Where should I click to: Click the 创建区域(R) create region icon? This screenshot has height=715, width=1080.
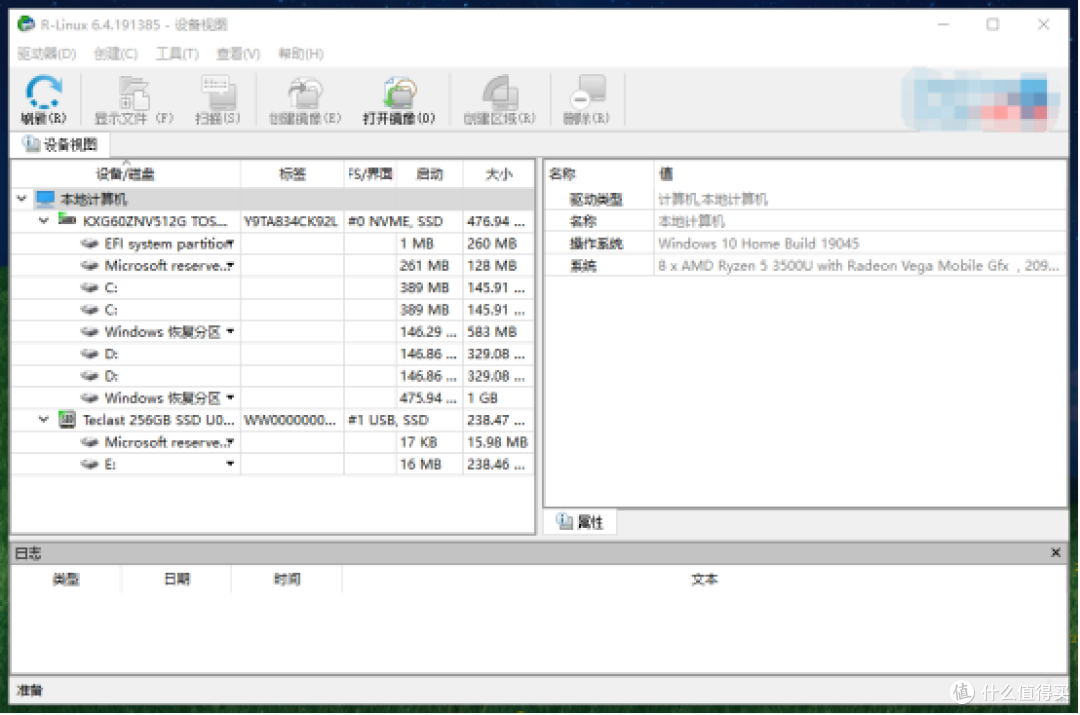click(499, 93)
